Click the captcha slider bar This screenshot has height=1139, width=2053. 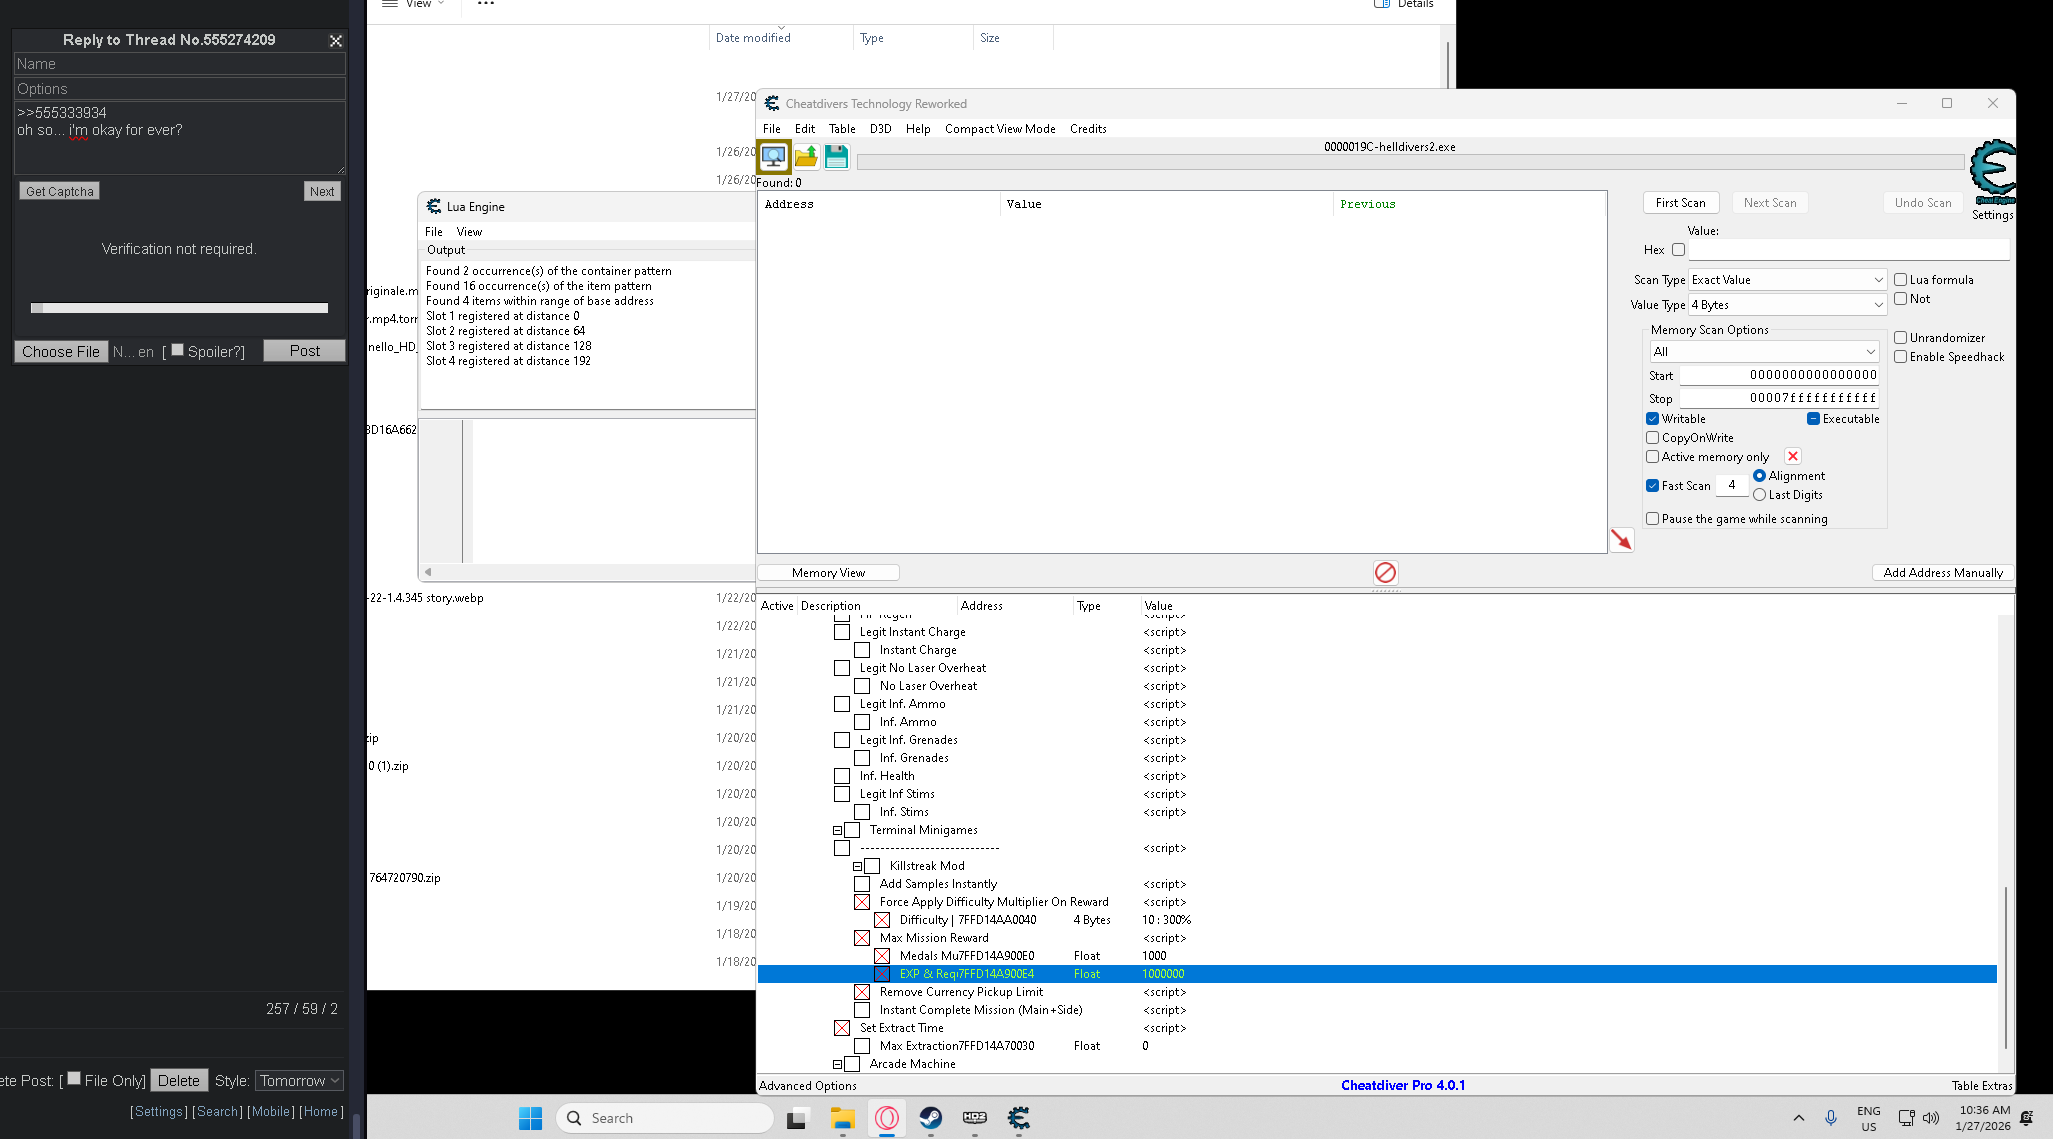[180, 308]
